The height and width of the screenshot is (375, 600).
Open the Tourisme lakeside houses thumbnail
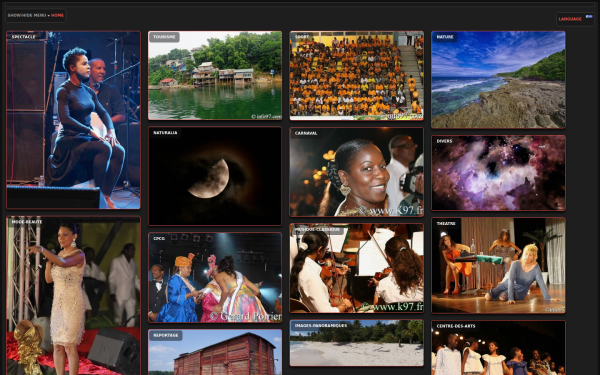[215, 75]
